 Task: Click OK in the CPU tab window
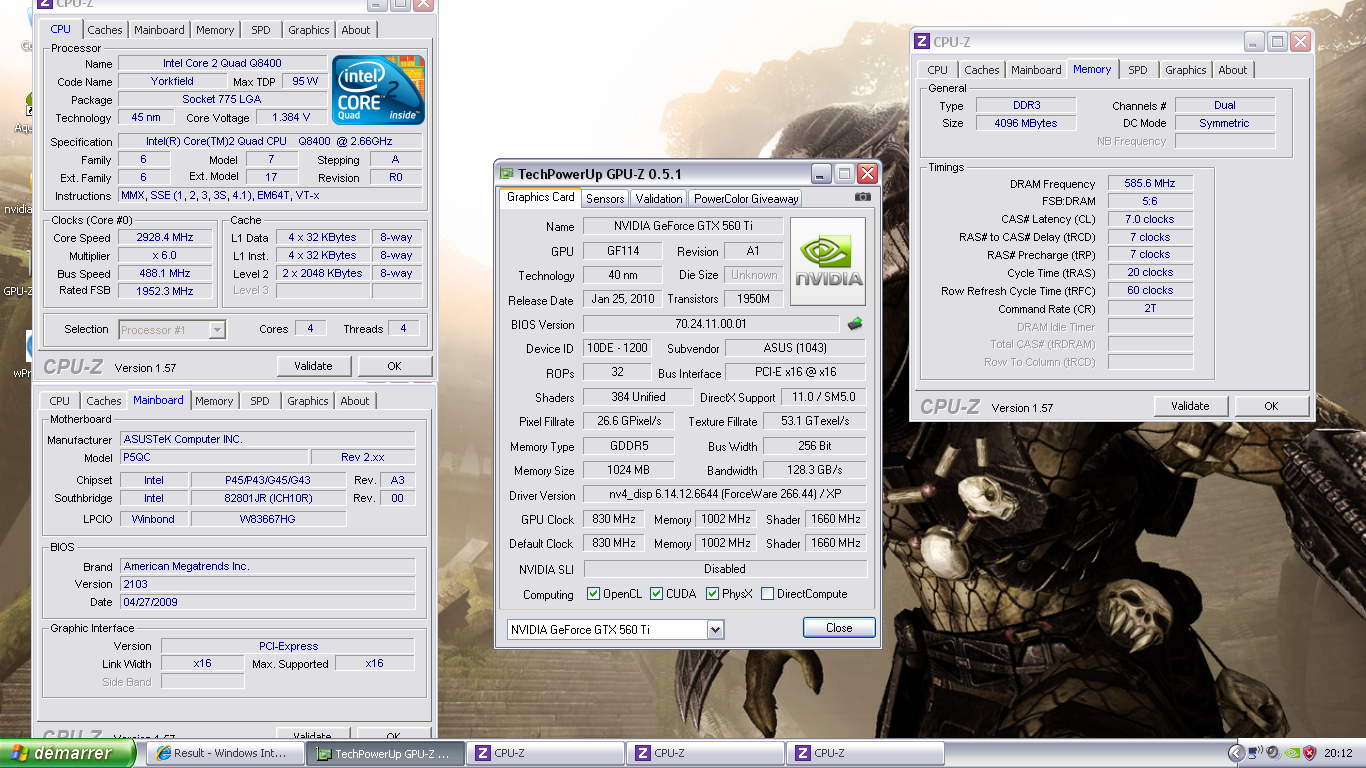[394, 366]
